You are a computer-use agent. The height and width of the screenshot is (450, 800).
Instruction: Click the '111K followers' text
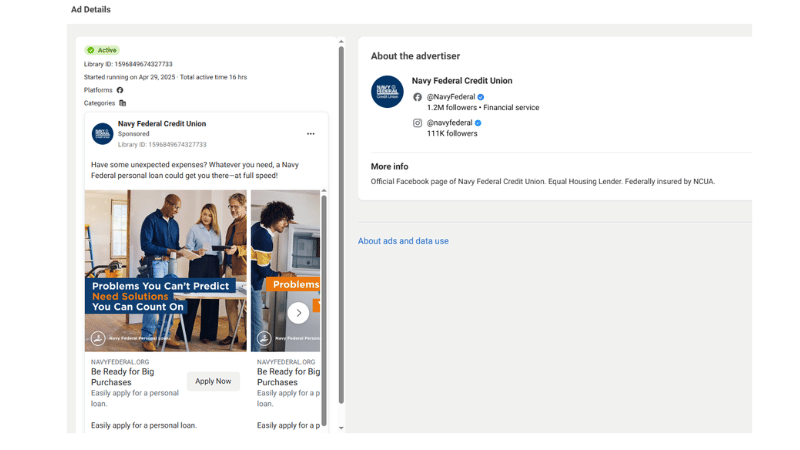pyautogui.click(x=452, y=134)
